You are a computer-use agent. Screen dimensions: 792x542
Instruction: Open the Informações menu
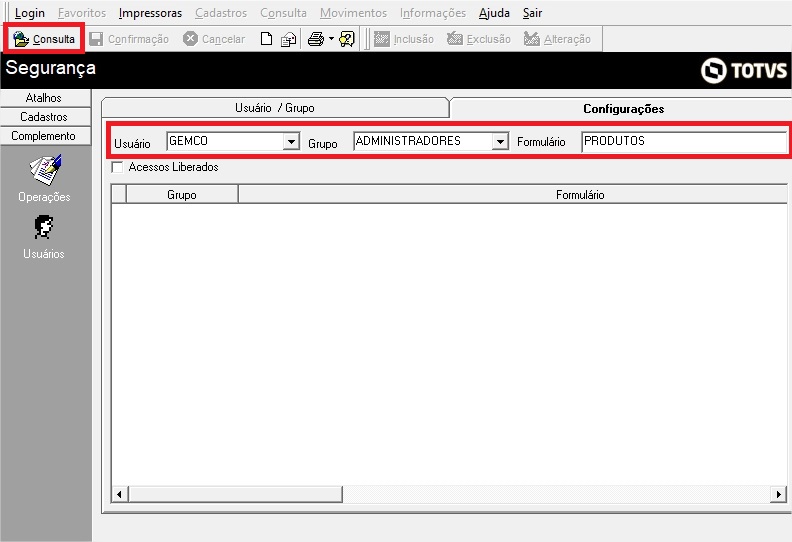point(433,13)
